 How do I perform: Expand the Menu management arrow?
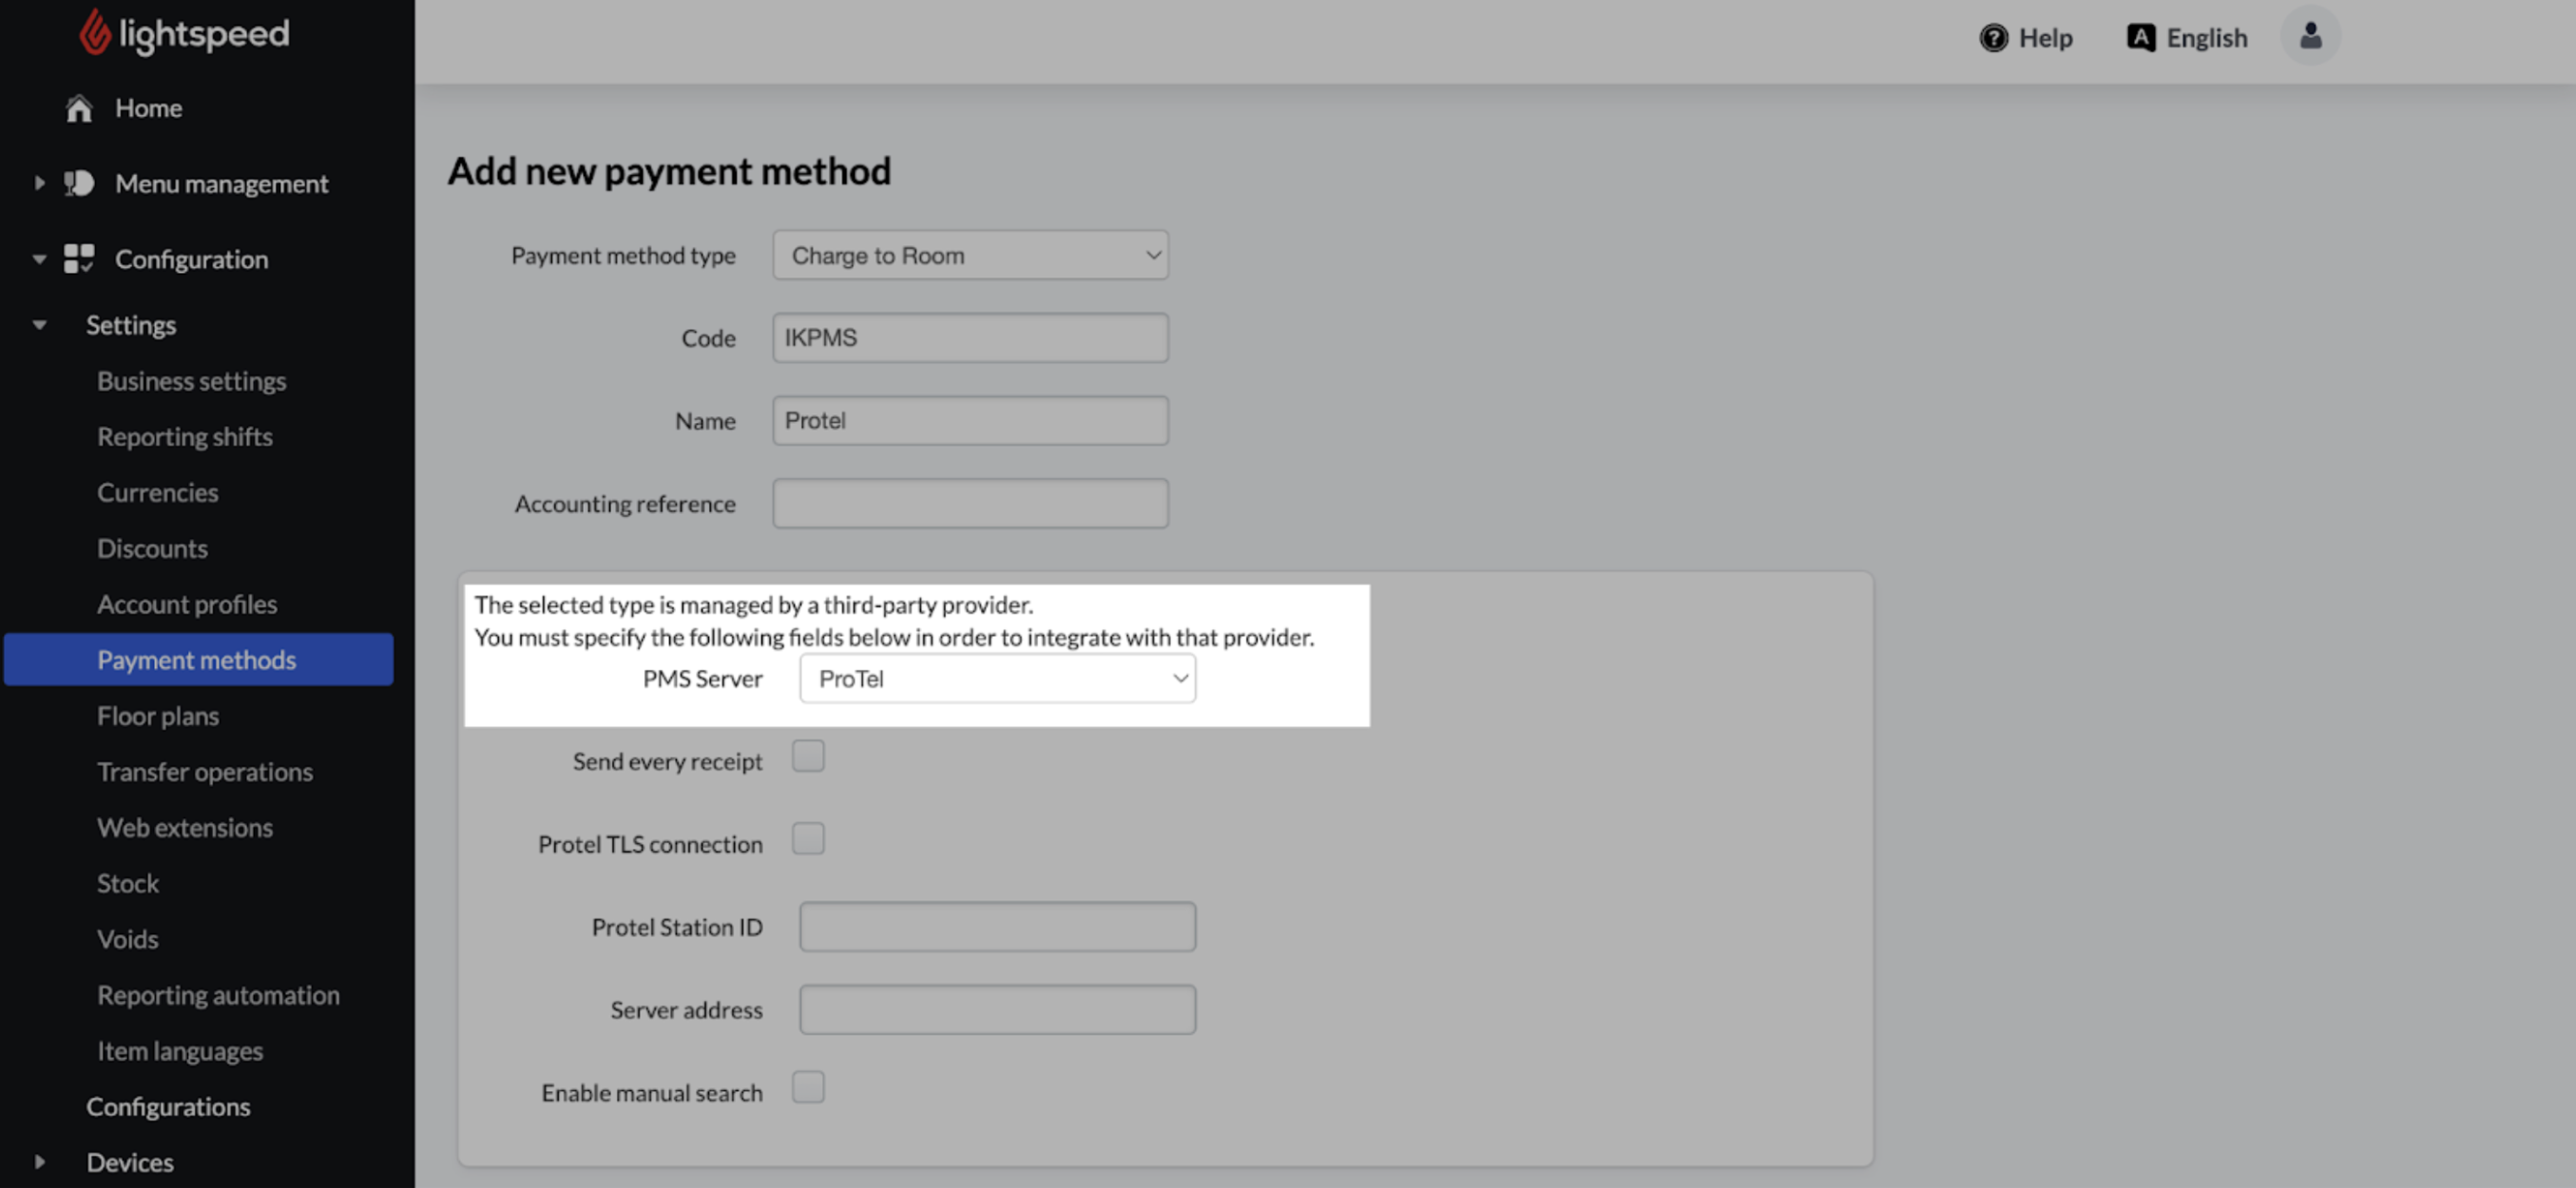point(39,183)
